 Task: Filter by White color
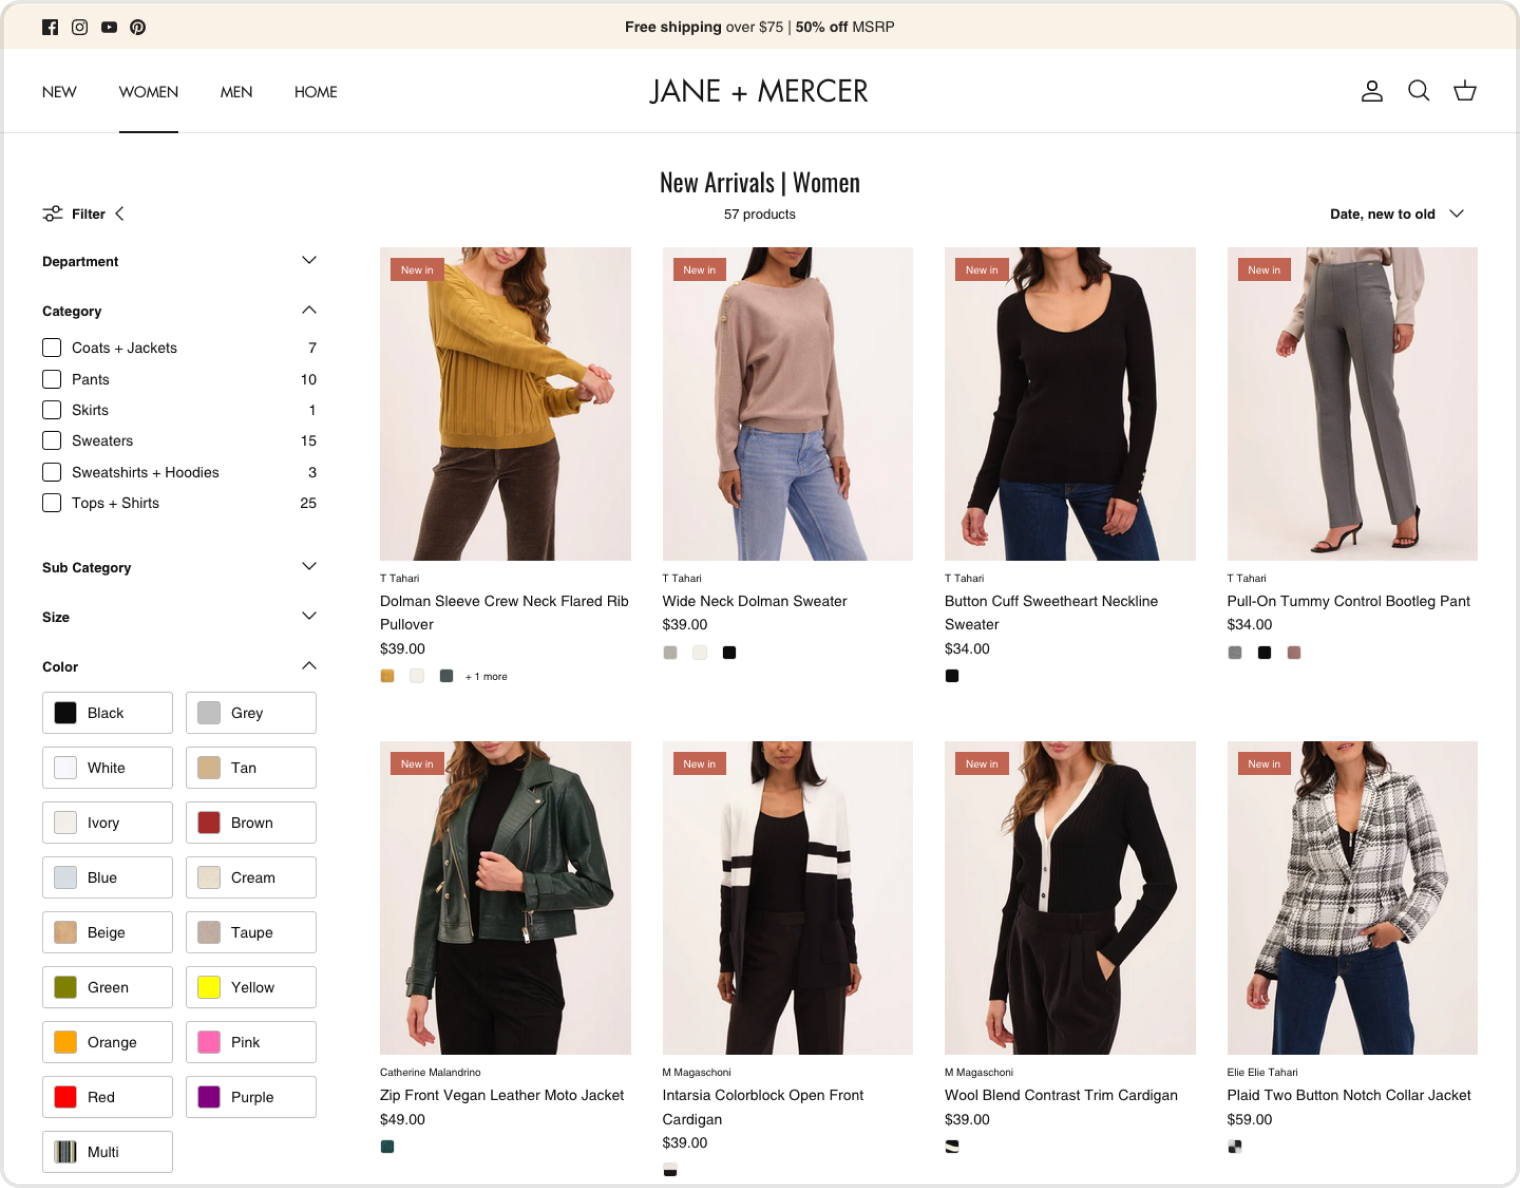click(107, 768)
